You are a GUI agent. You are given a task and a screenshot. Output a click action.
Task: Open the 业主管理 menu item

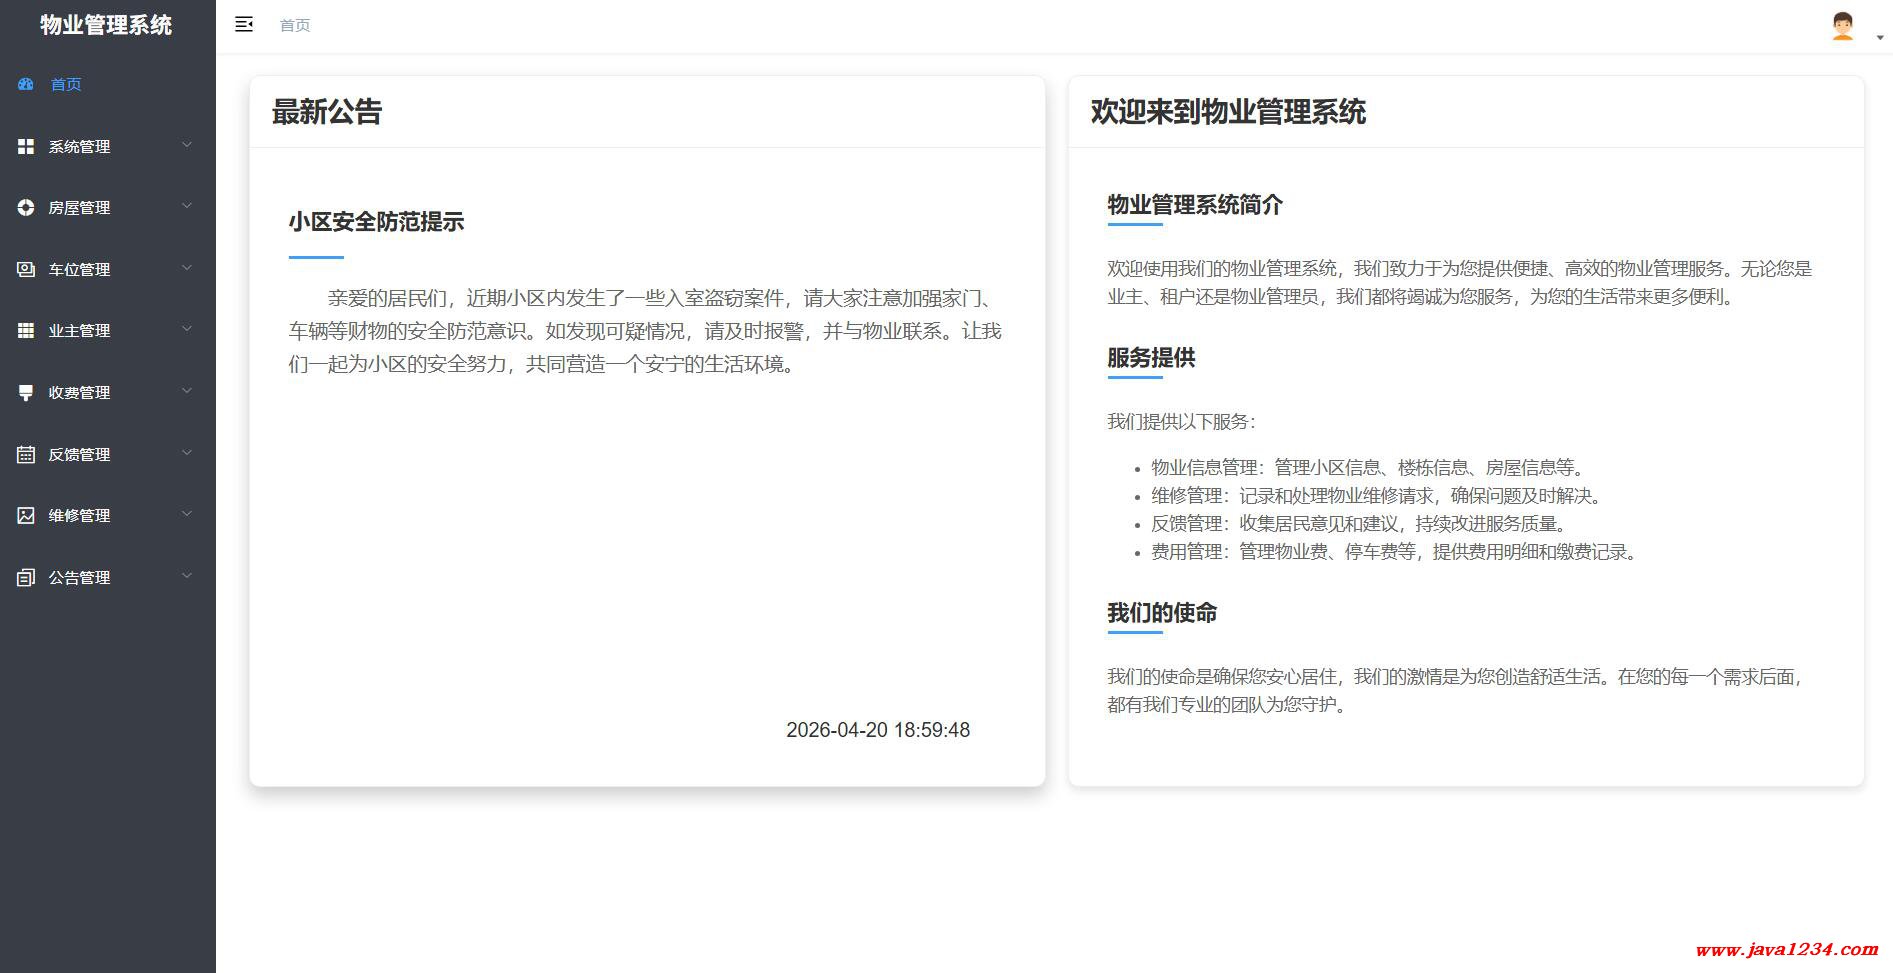click(79, 330)
